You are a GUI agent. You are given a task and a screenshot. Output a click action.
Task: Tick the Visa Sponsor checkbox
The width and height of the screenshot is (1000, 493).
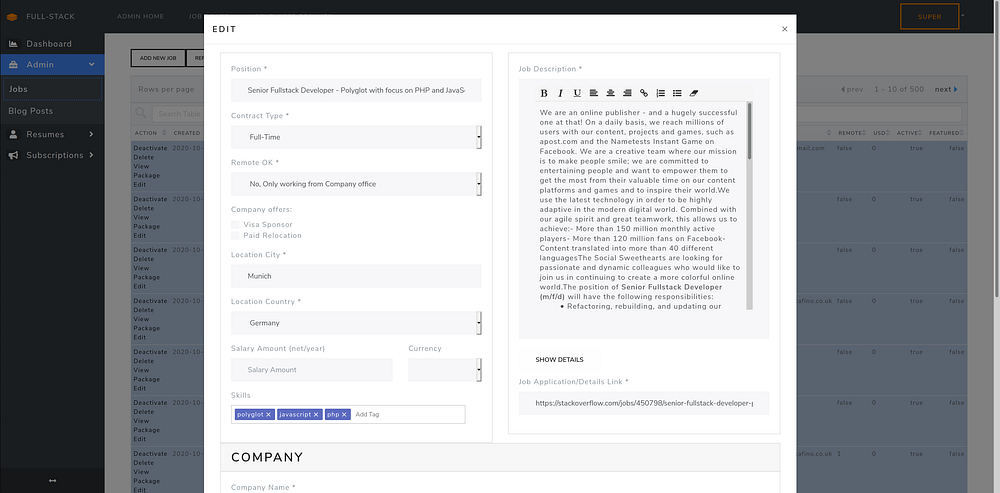235,224
